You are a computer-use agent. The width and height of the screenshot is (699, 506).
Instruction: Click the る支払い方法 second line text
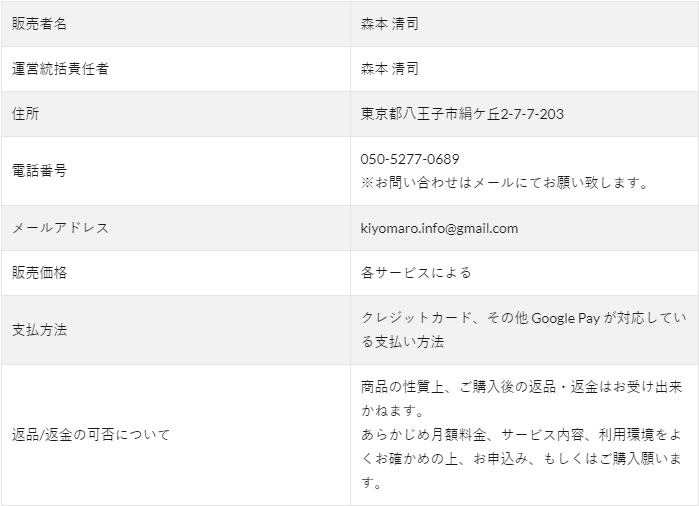[403, 342]
